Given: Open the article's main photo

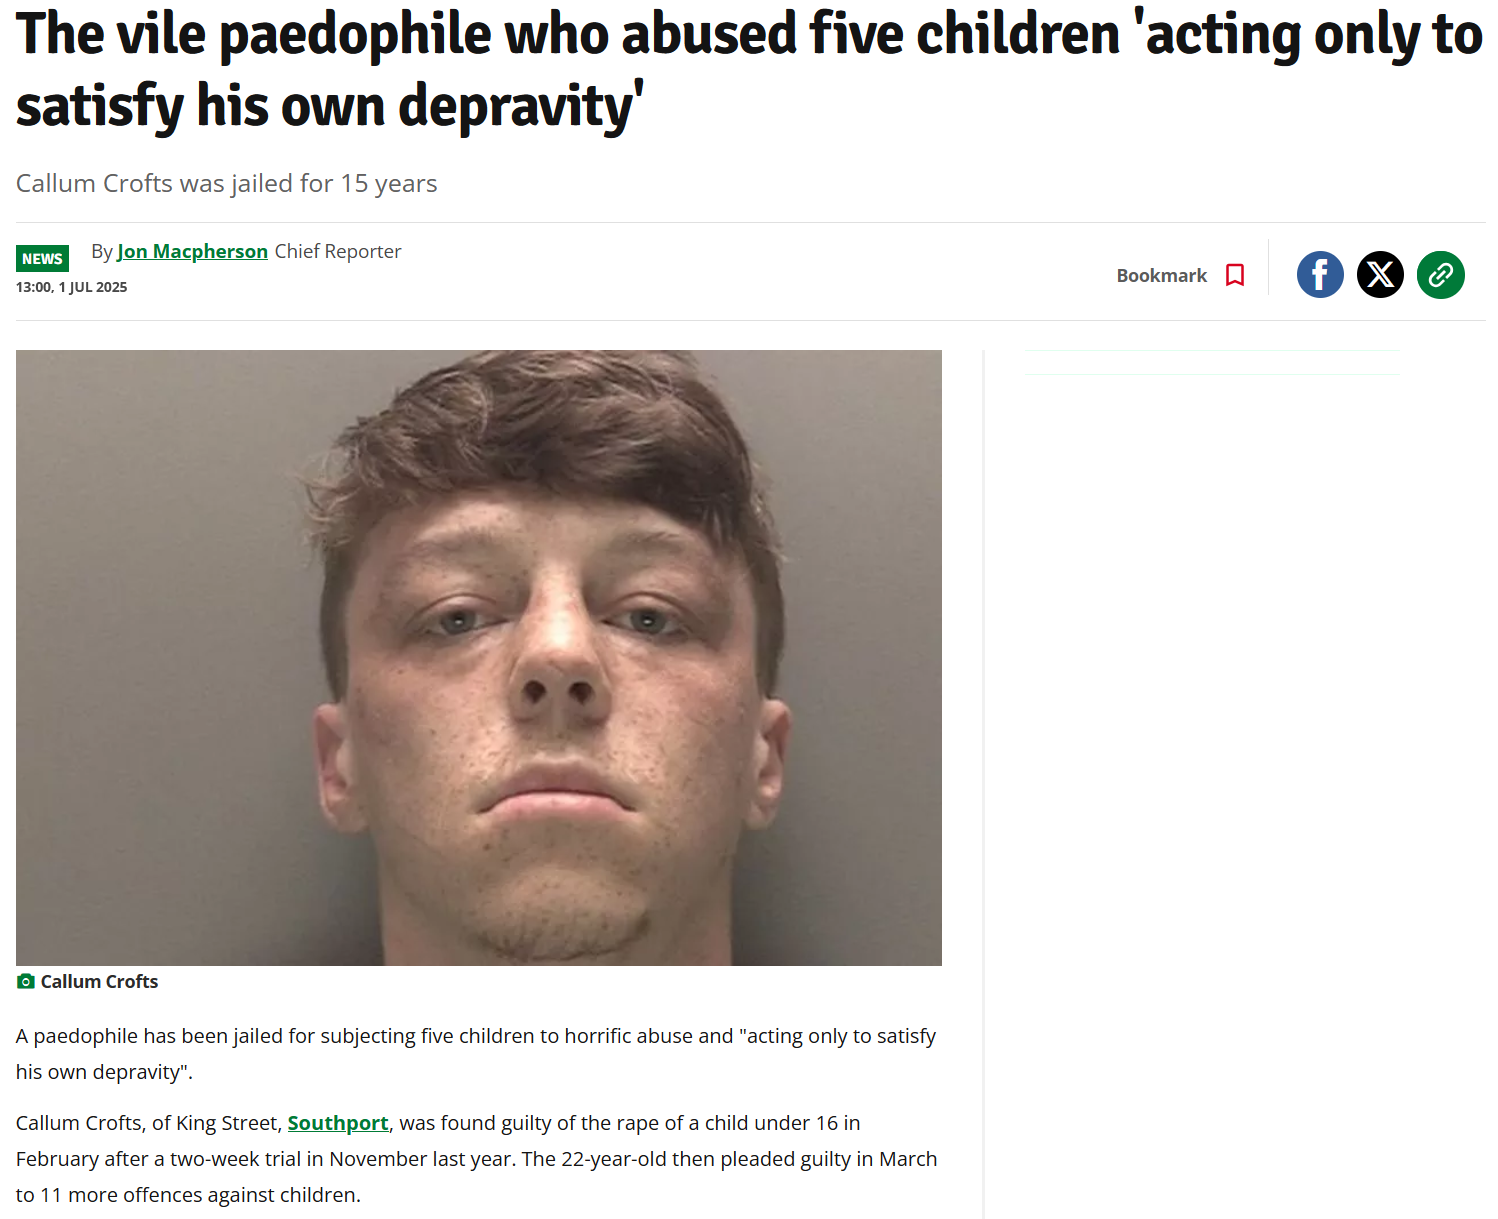Looking at the screenshot, I should [x=479, y=658].
